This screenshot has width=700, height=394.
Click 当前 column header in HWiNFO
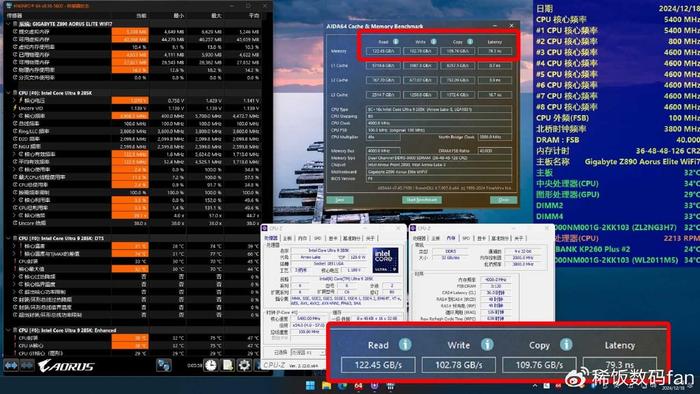point(141,16)
